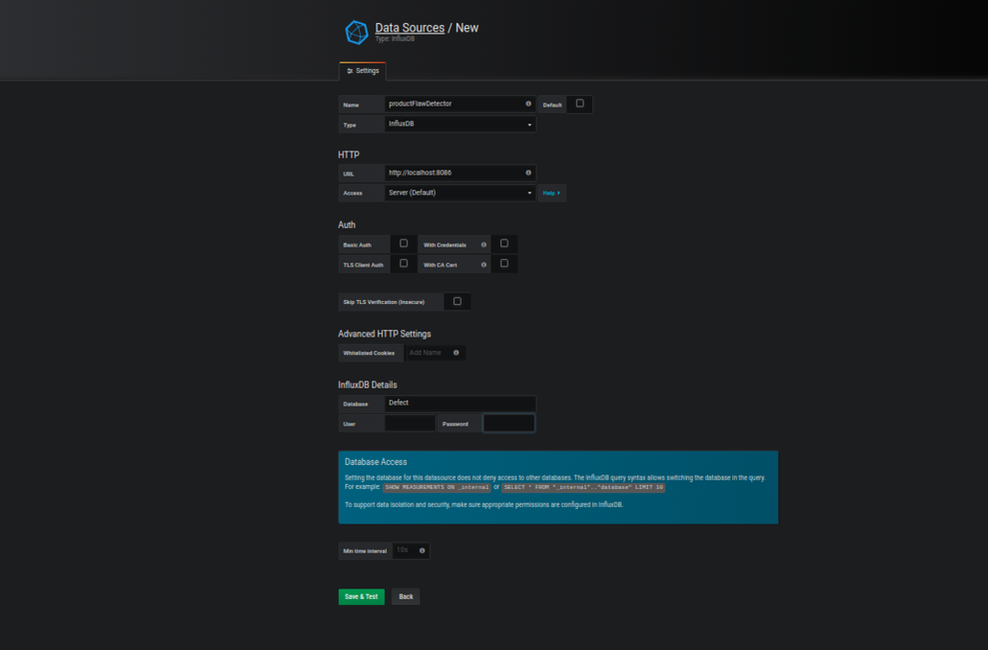Open the Data Sources breadcrumb link

coord(410,28)
